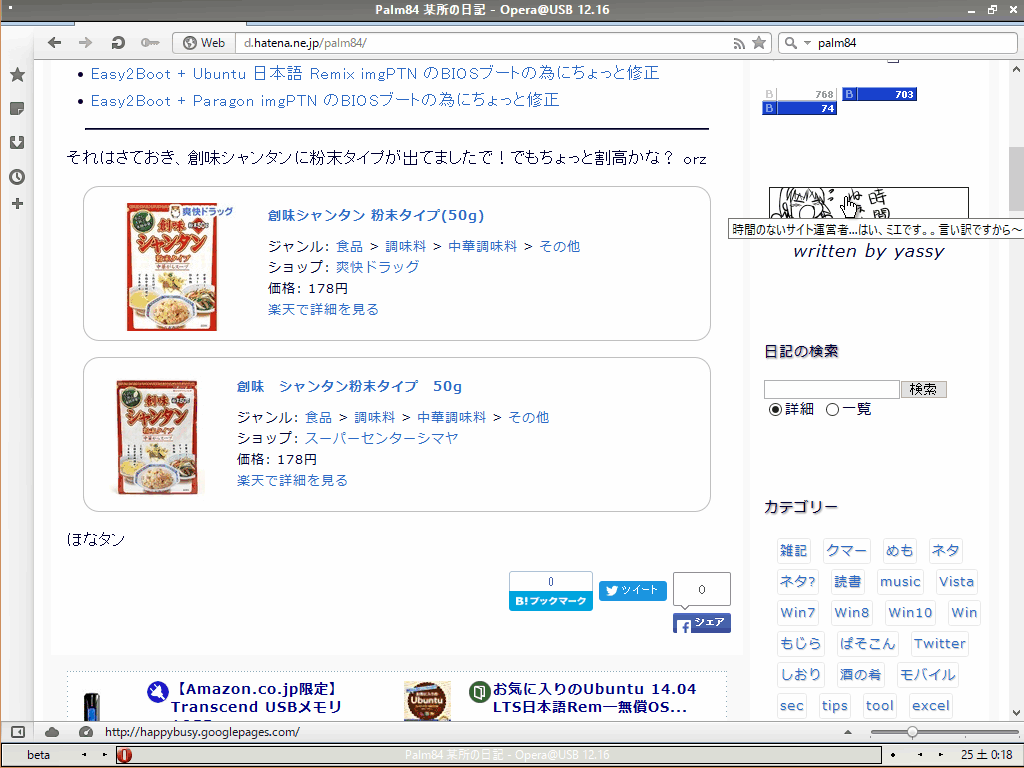Open the Notes sidebar panel

[18, 108]
